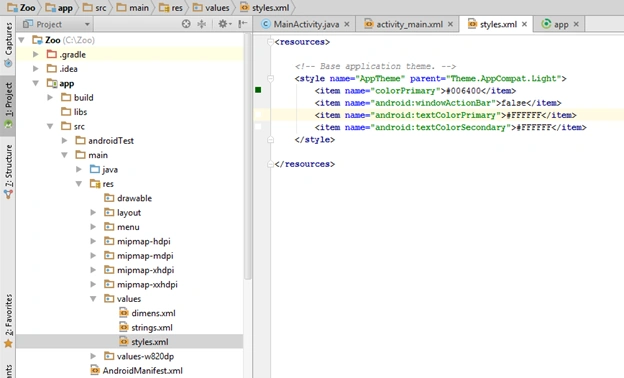
Task: Close the activity_main.xml tab
Action: [x=450, y=24]
